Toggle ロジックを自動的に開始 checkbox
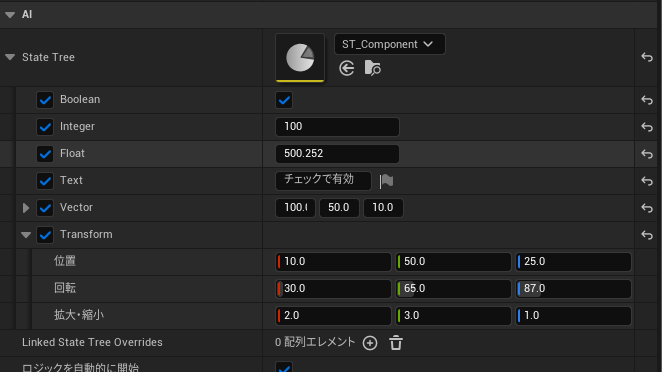Screen dimensions: 662x372 [x=284, y=367]
